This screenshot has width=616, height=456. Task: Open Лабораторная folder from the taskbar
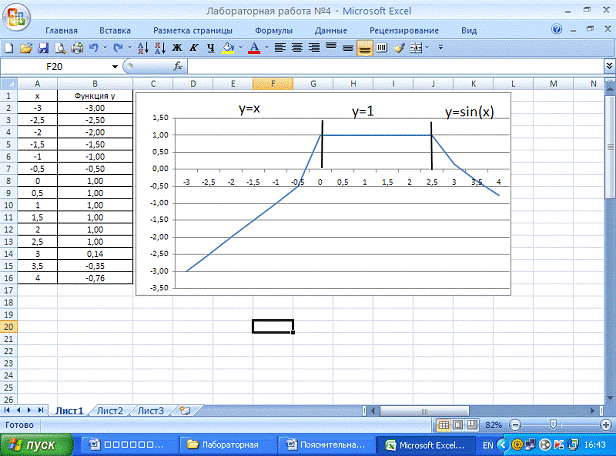click(228, 444)
